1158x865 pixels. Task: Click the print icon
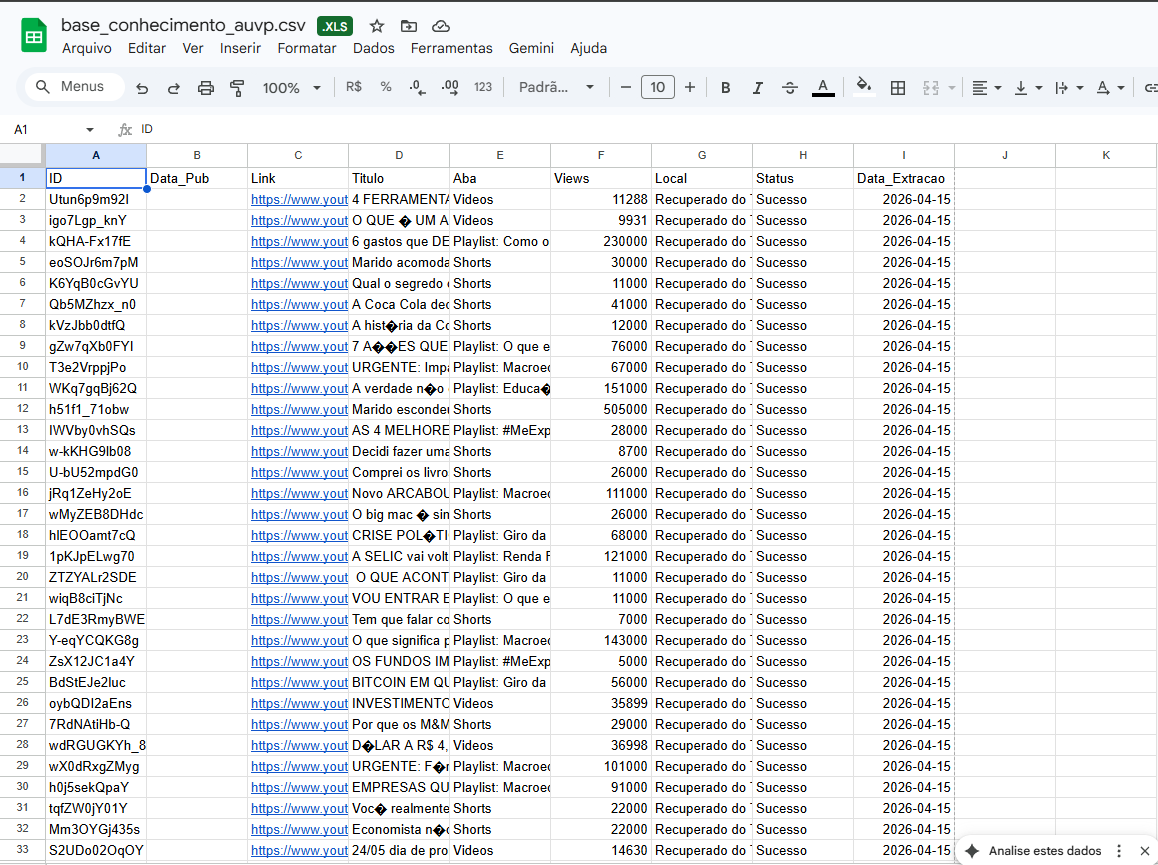(x=206, y=88)
